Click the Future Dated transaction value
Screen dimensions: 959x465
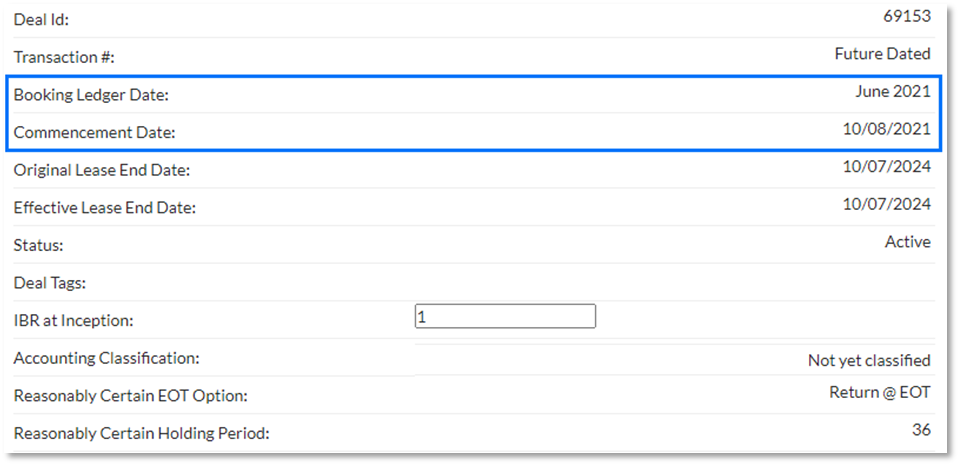pos(883,54)
